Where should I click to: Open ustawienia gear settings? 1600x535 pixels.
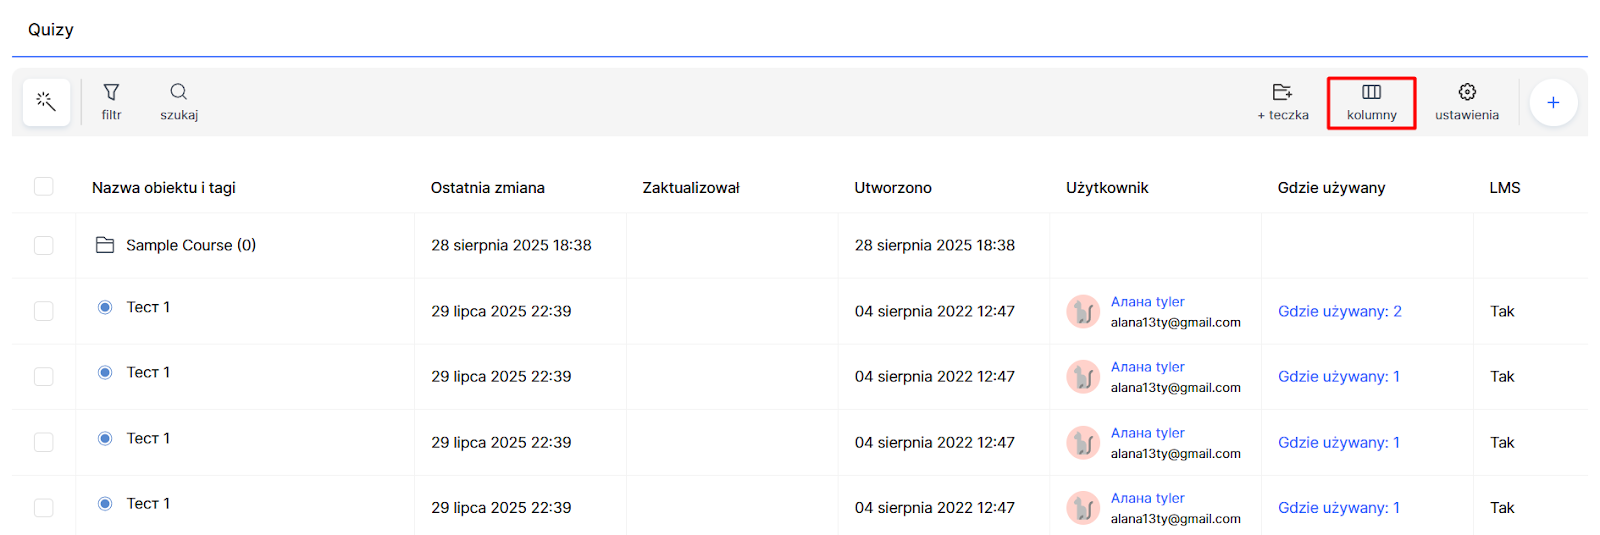tap(1466, 101)
